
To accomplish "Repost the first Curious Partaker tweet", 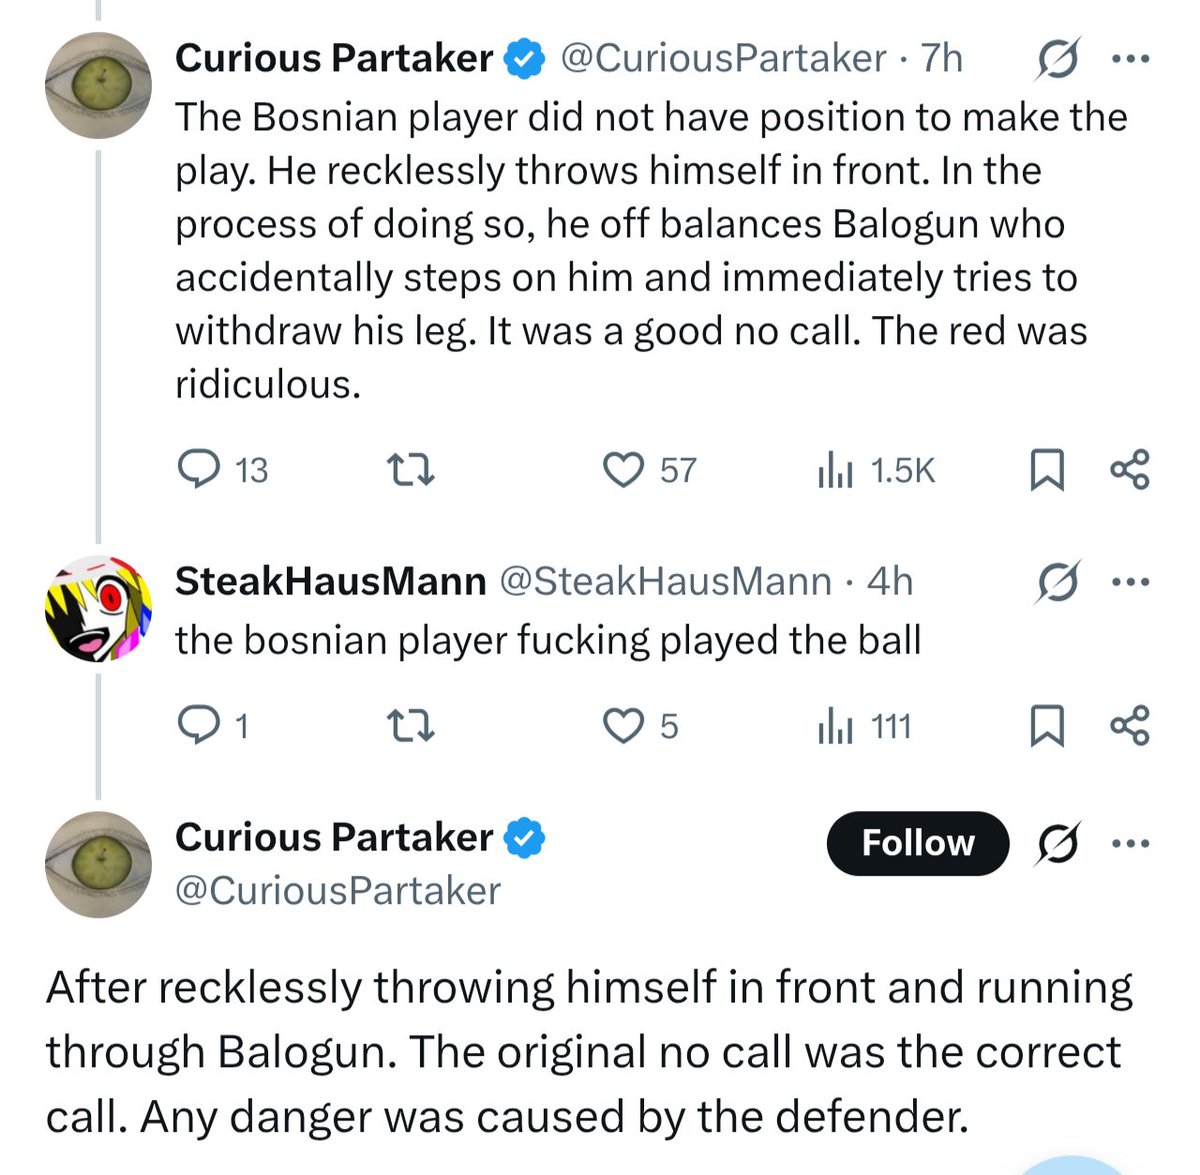I will pos(410,470).
